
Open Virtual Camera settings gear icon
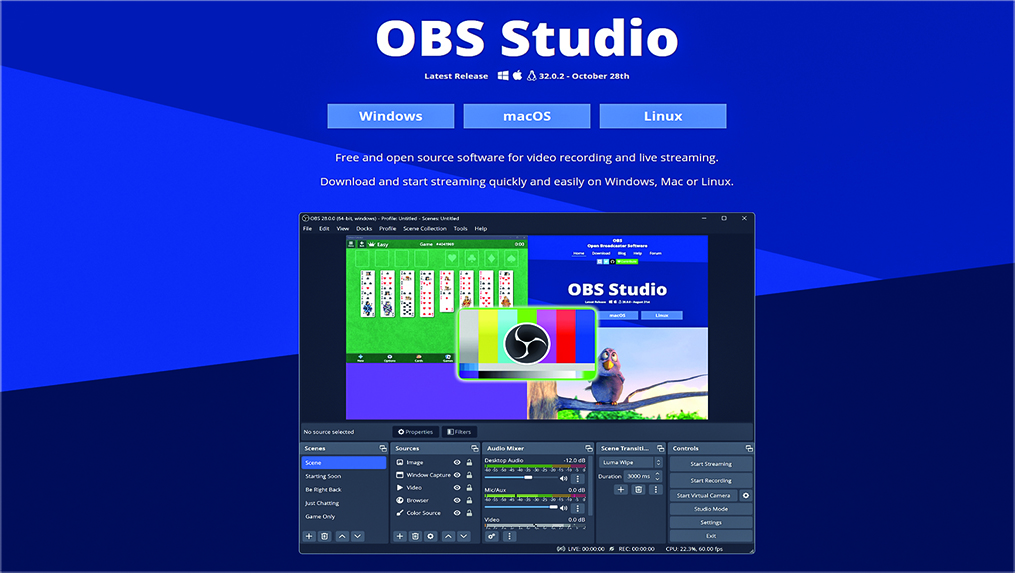pyautogui.click(x=746, y=497)
